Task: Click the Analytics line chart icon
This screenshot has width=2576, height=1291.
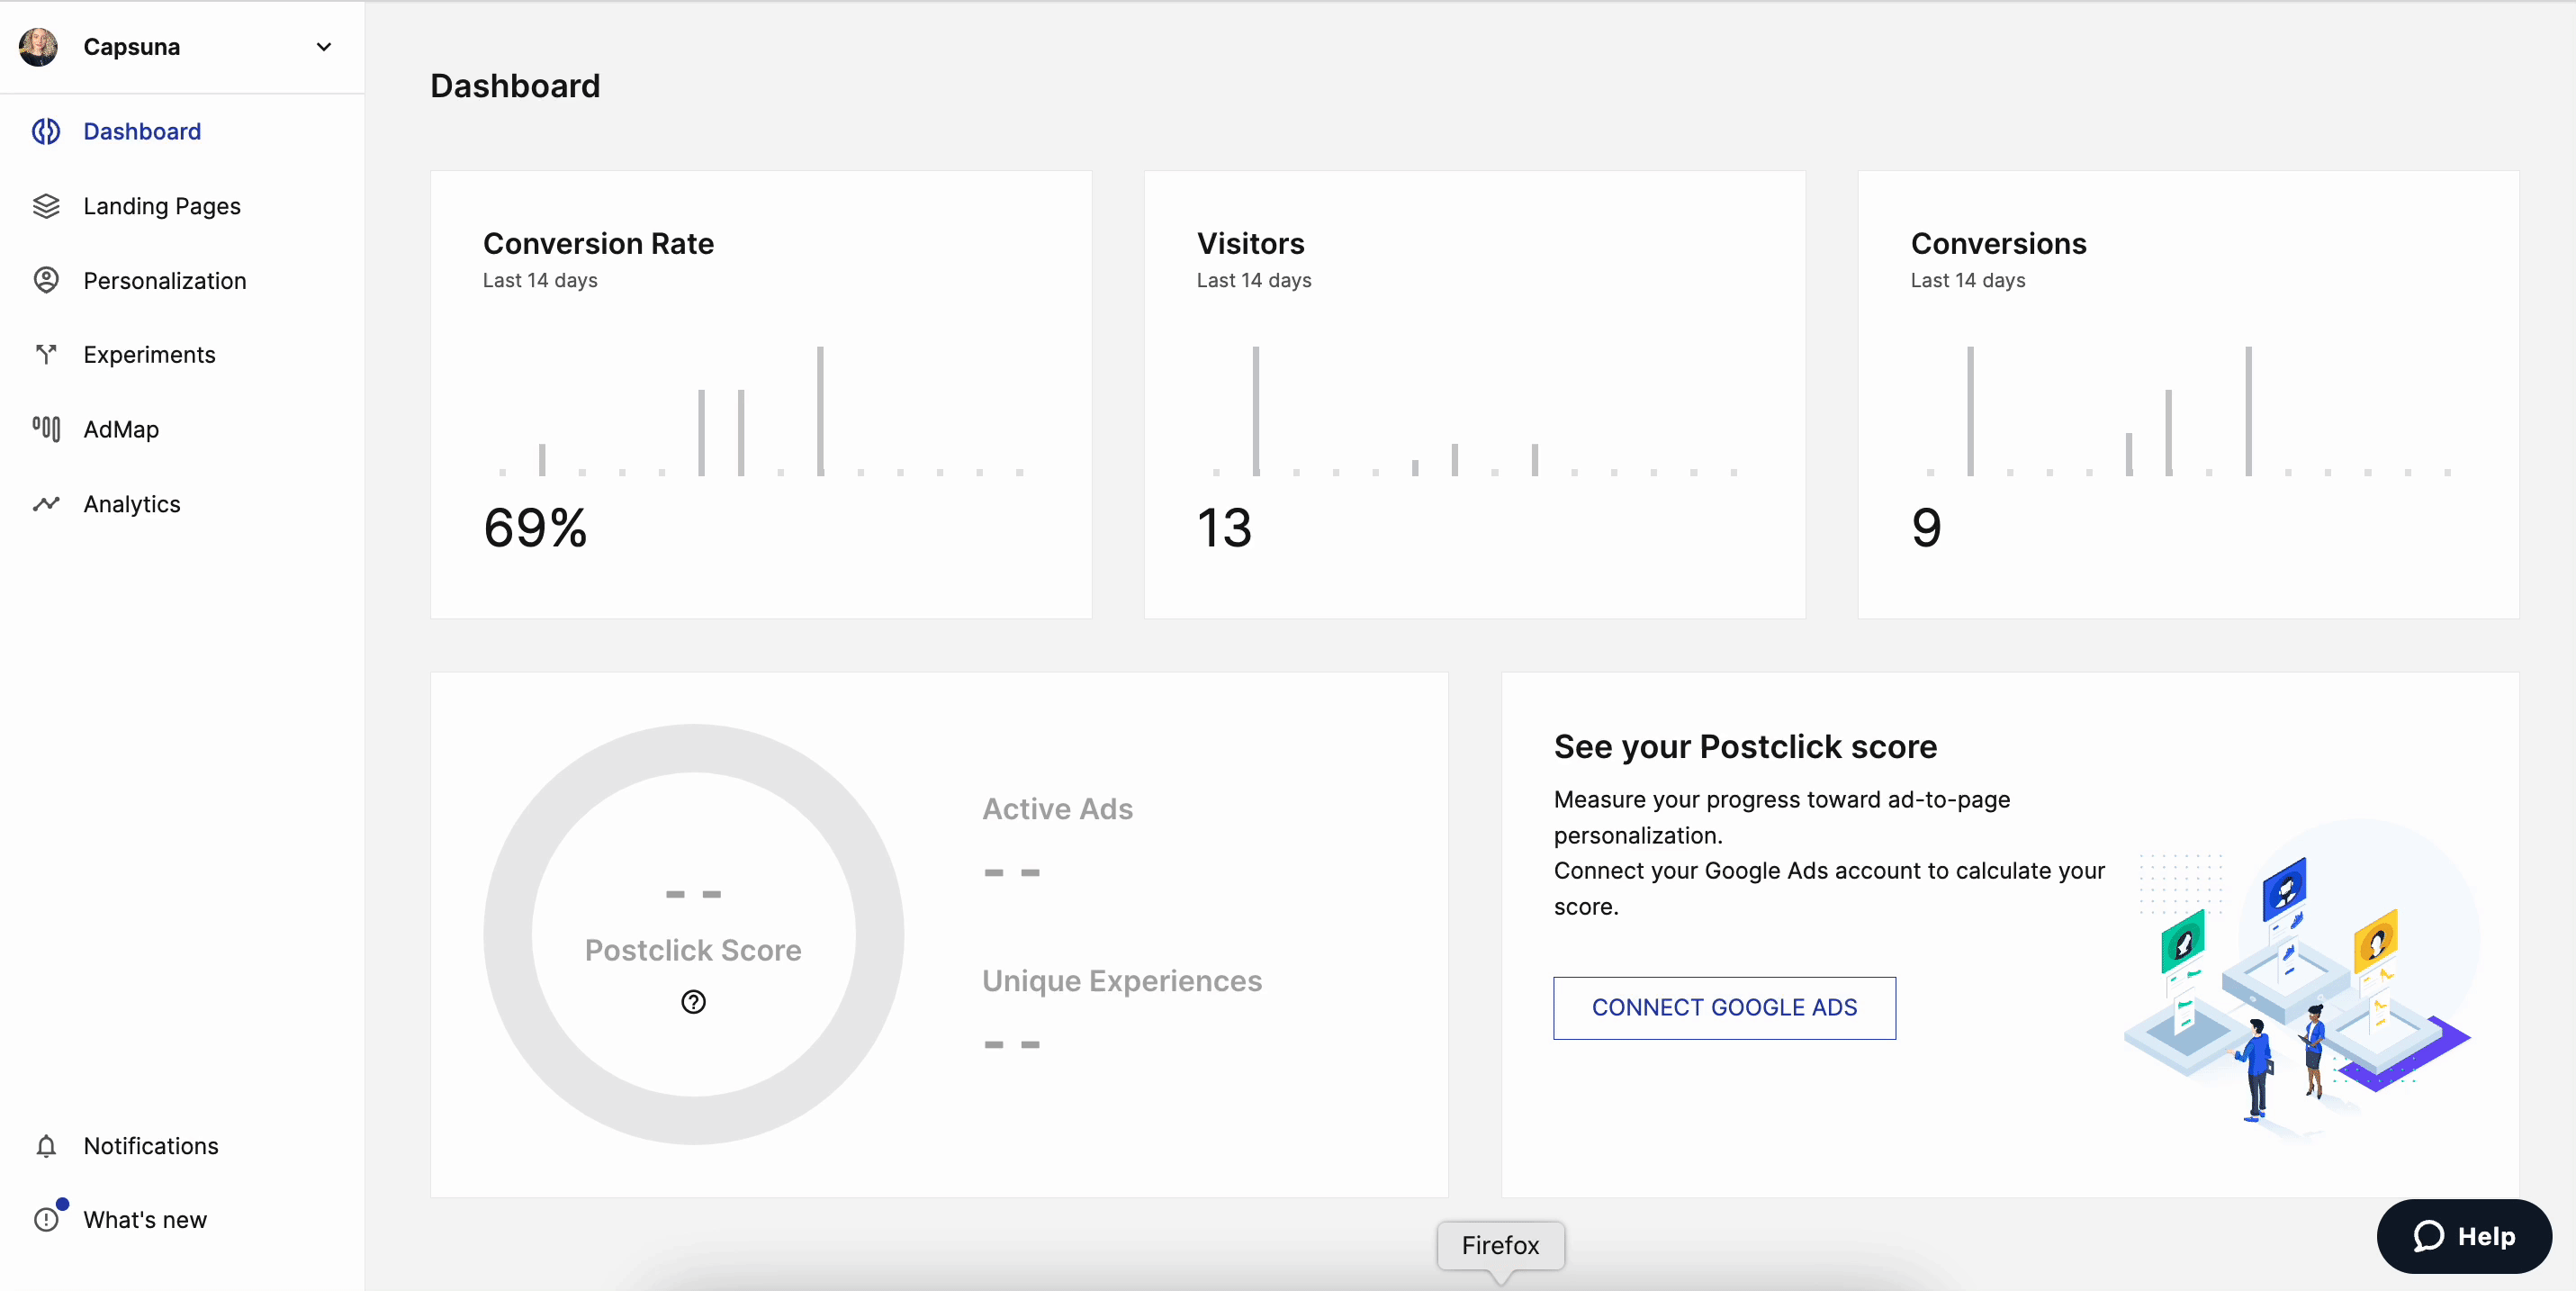Action: tap(46, 504)
